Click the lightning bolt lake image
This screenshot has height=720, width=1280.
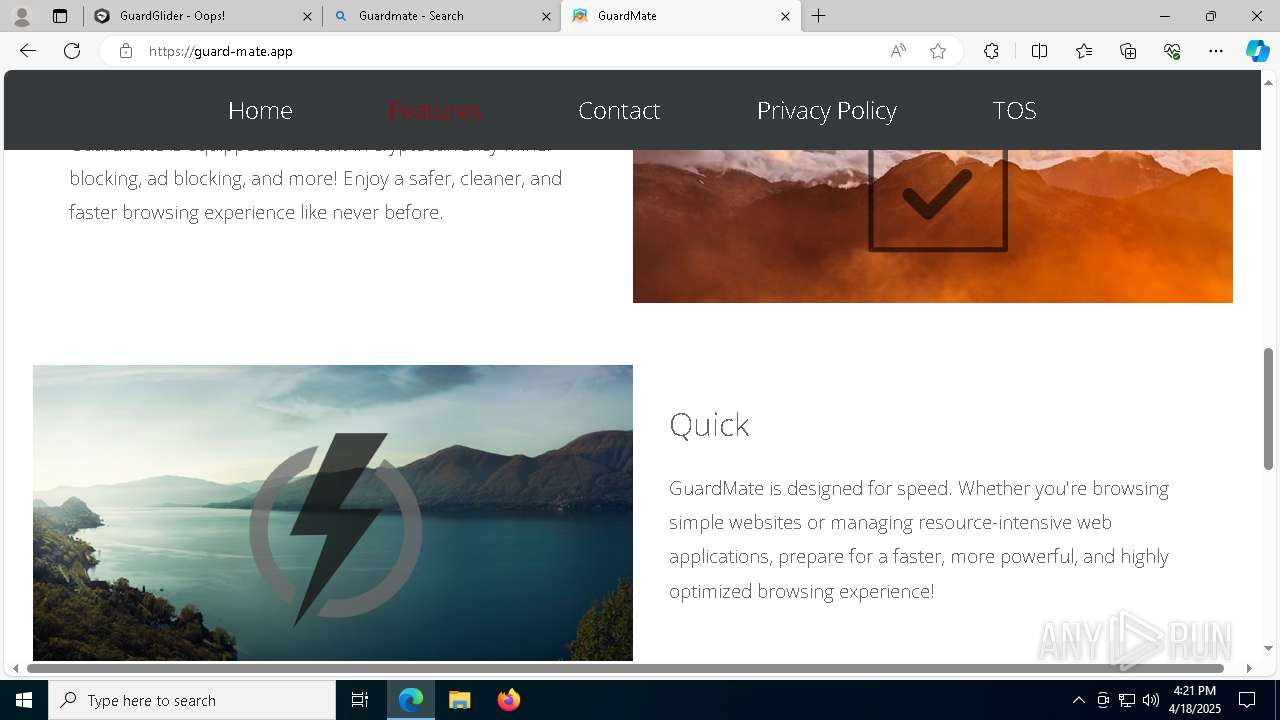point(333,513)
